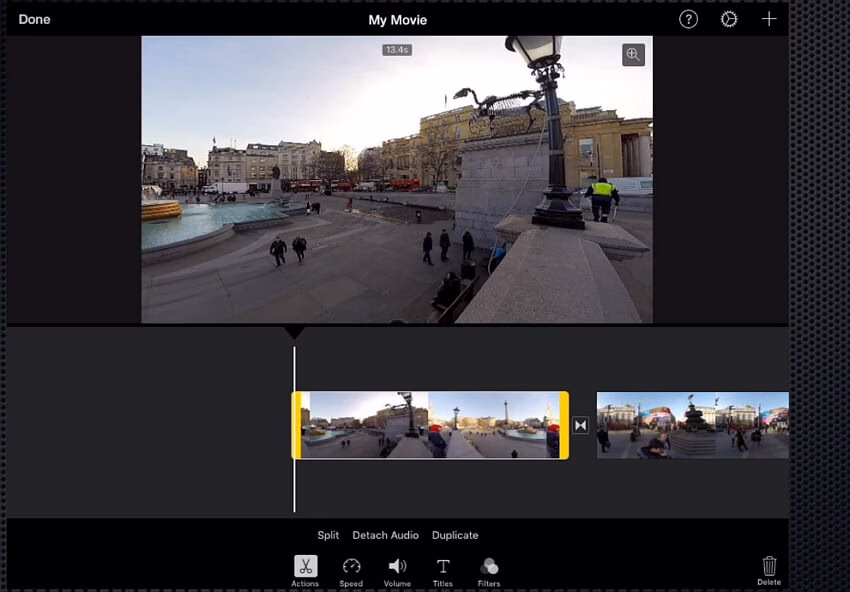
Task: Delete the selected clip with trash icon
Action: 769,570
